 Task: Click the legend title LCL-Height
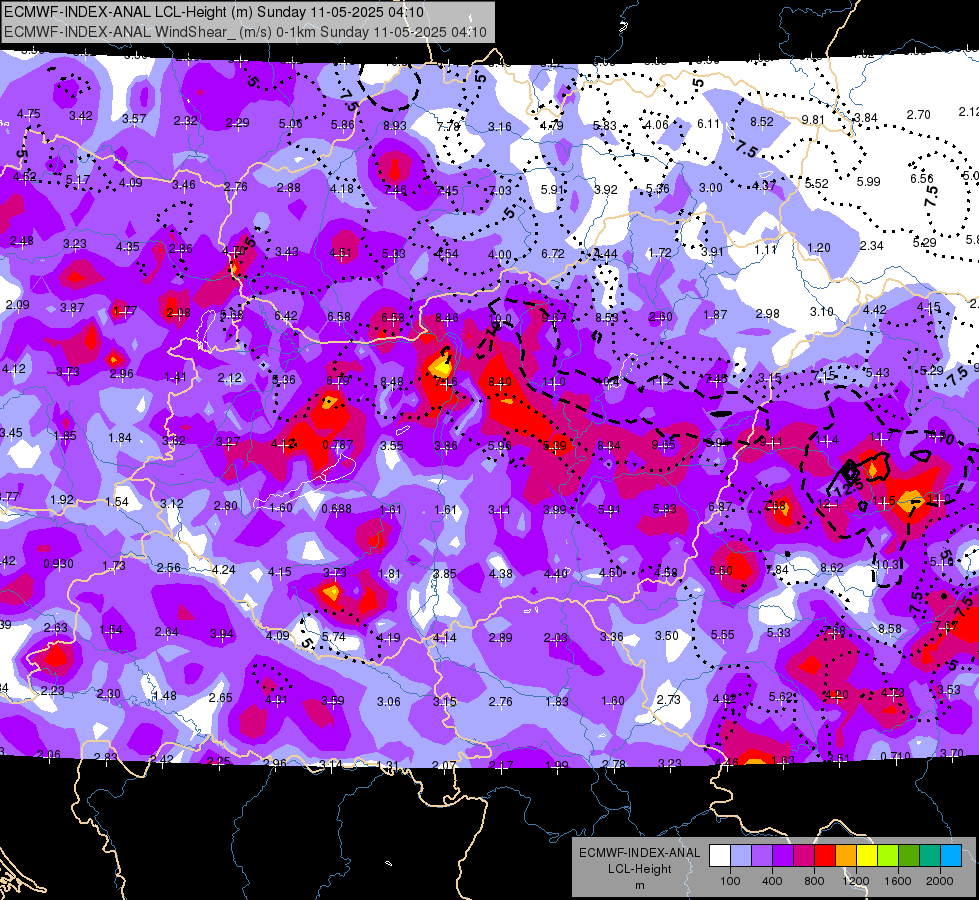[x=639, y=869]
